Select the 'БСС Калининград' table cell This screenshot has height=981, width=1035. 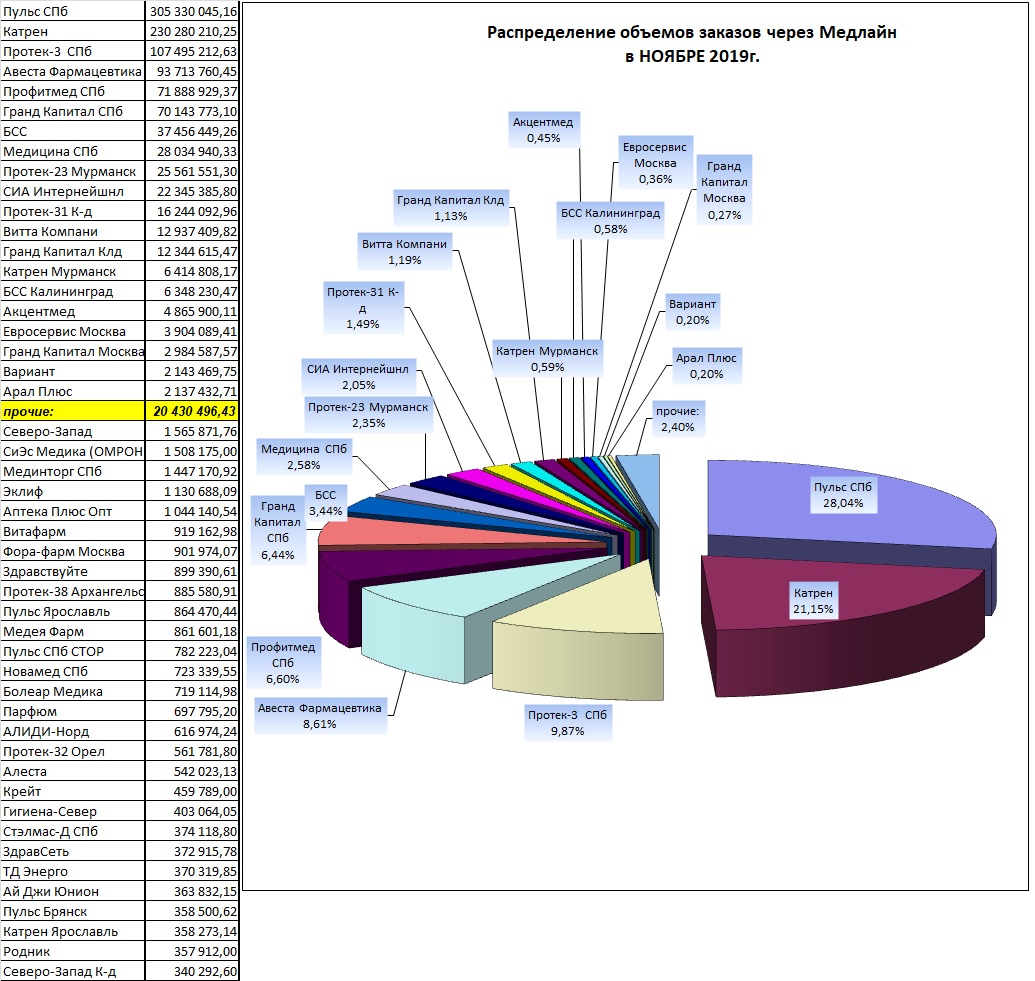[72, 291]
